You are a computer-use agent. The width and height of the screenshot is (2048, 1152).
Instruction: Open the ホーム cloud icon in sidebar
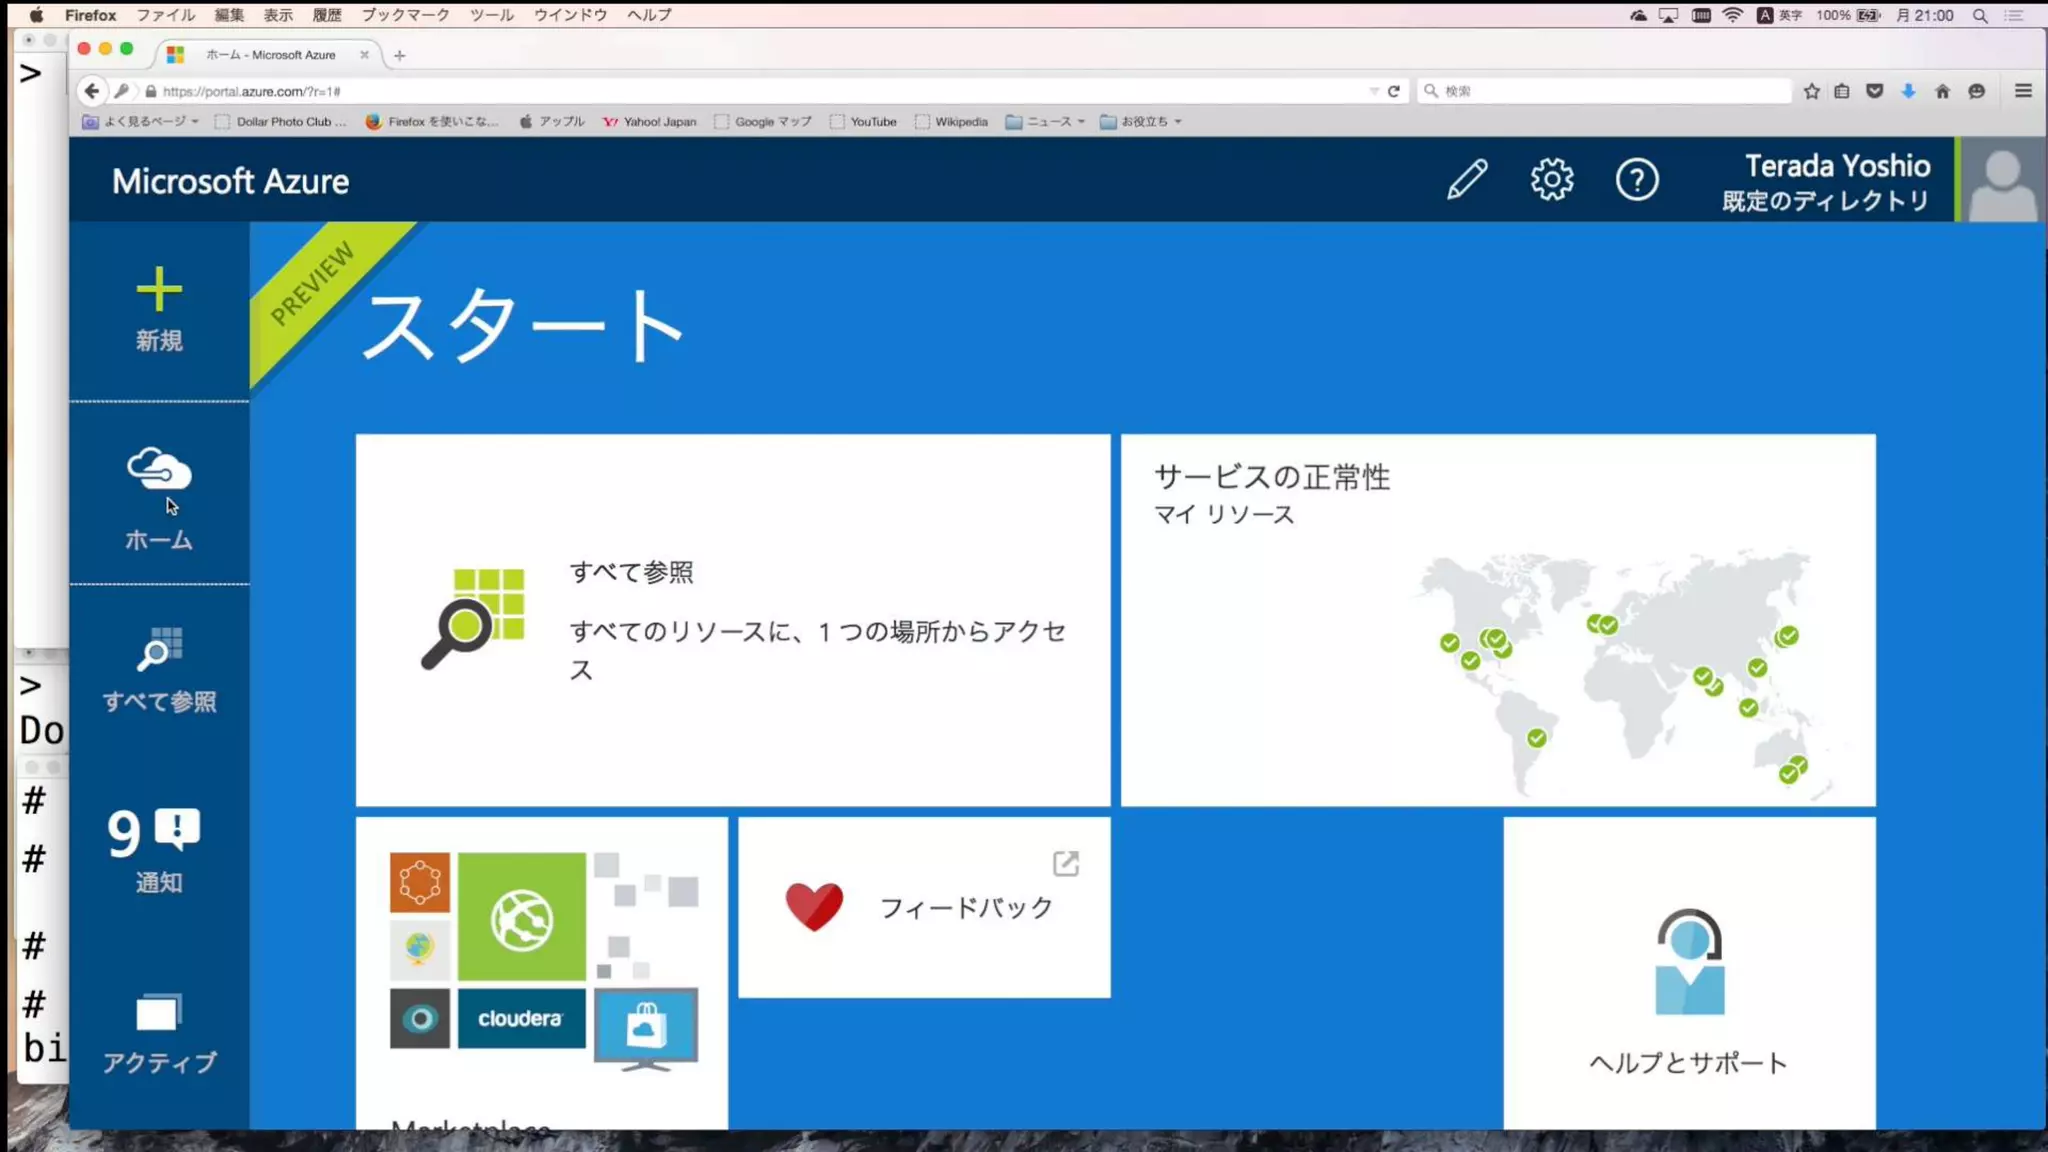tap(159, 470)
